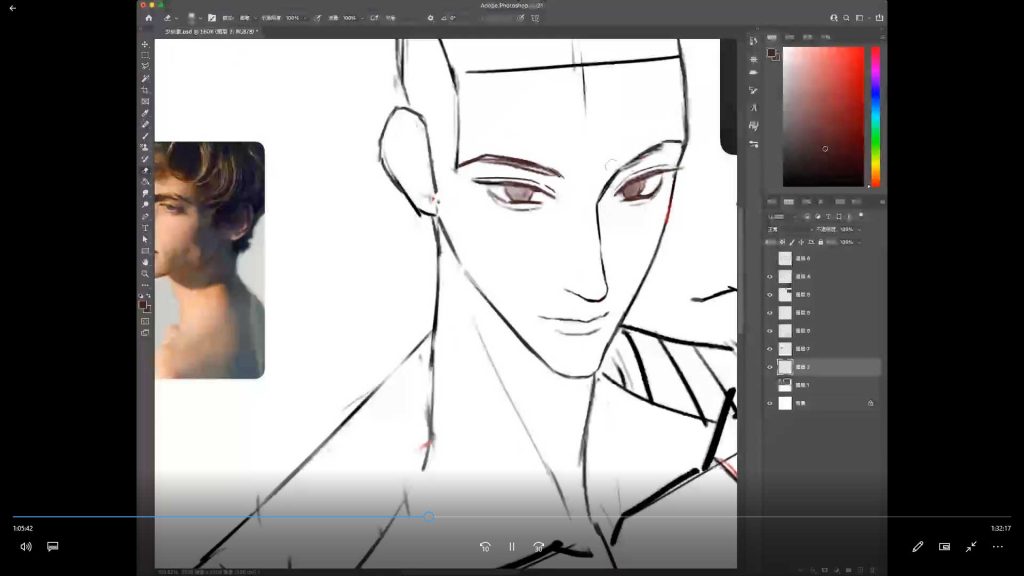
Task: Select the Hand tool
Action: (145, 262)
